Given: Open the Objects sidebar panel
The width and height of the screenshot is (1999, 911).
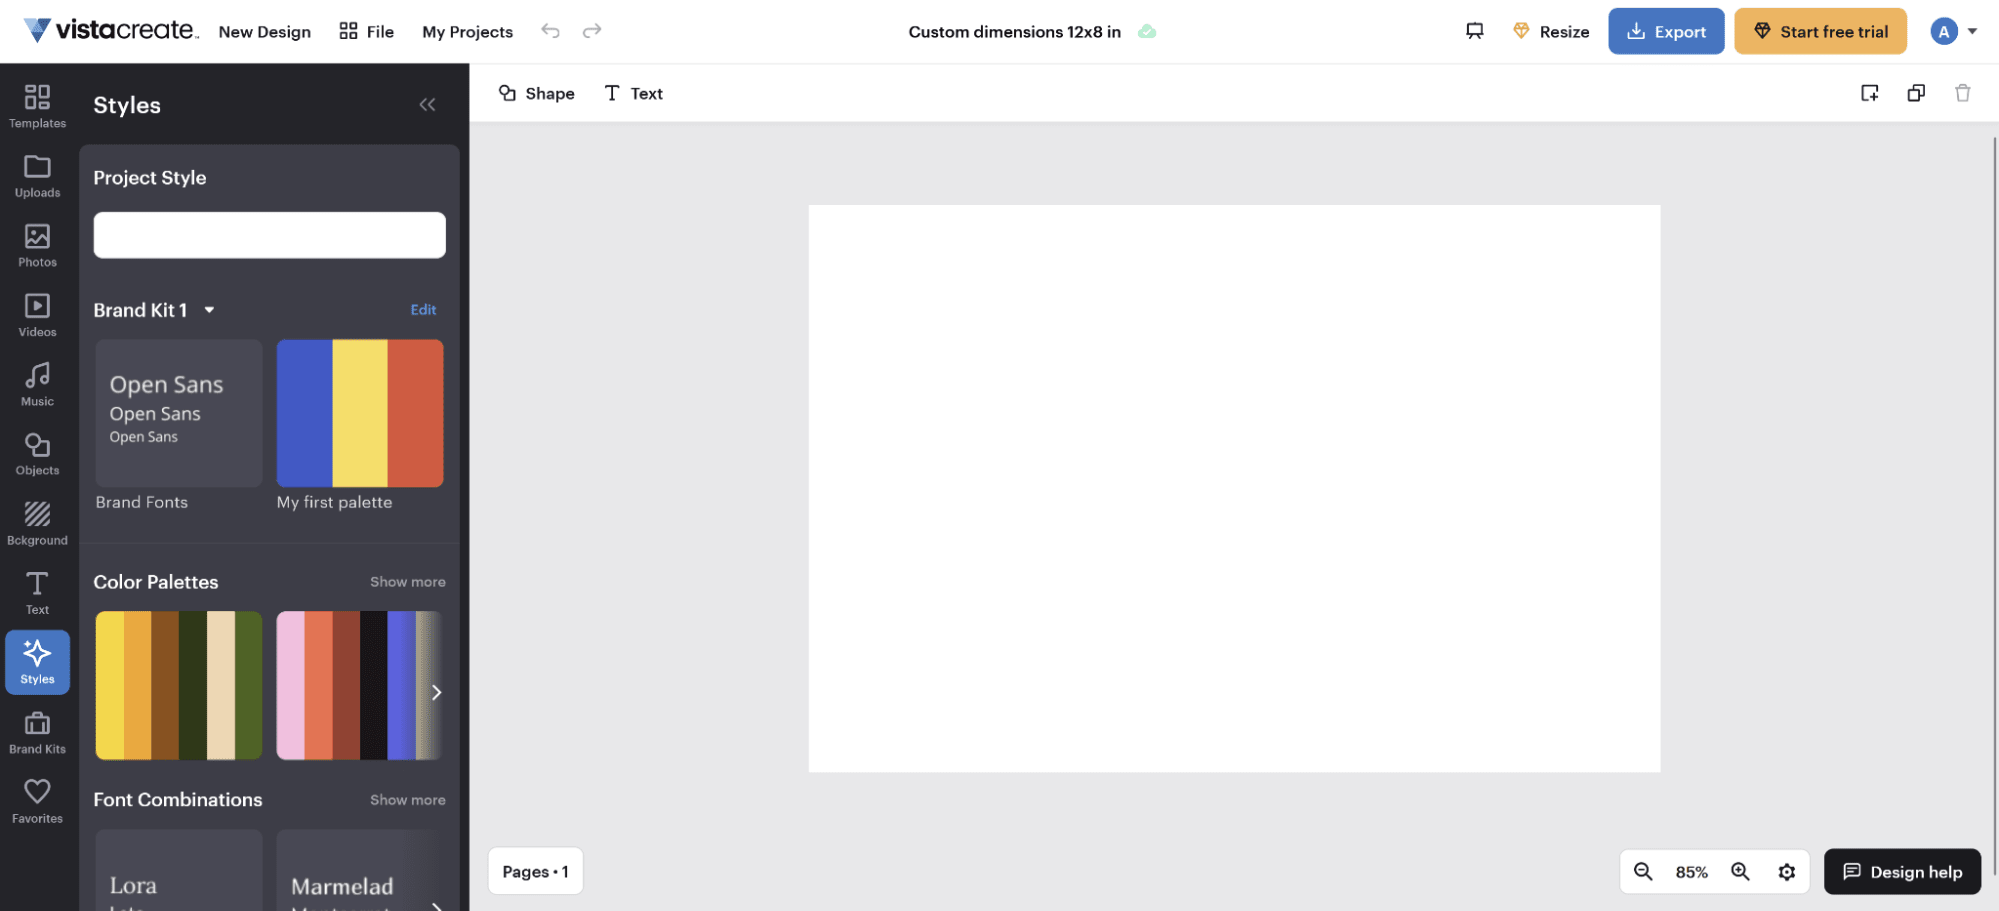Looking at the screenshot, I should [37, 454].
